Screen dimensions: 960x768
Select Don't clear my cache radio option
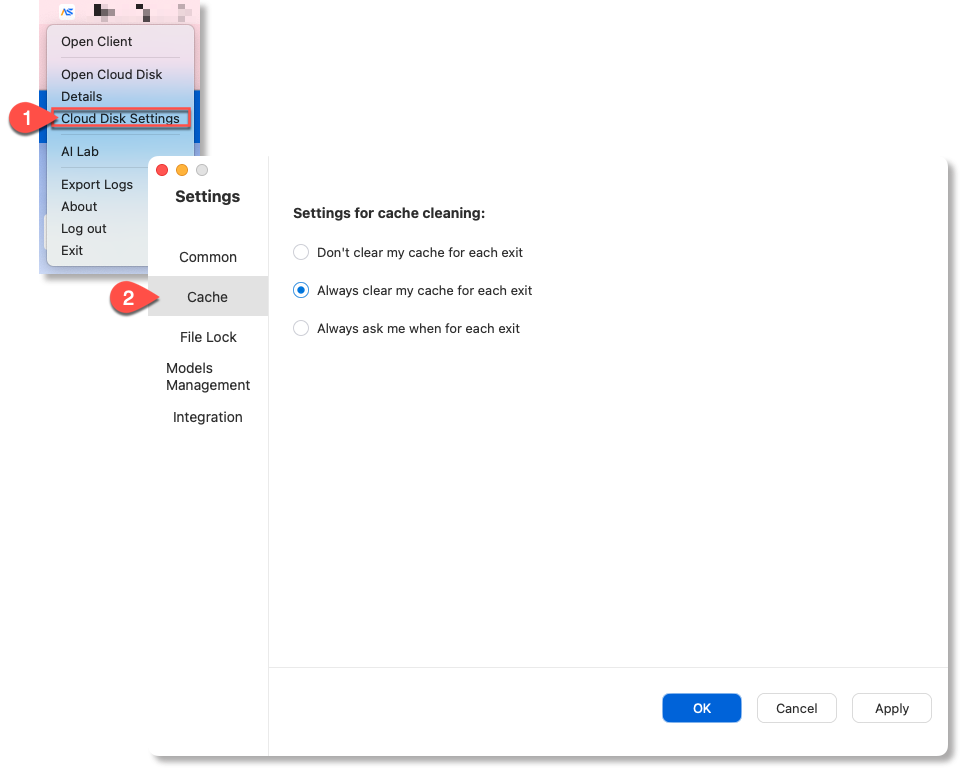[x=301, y=252]
